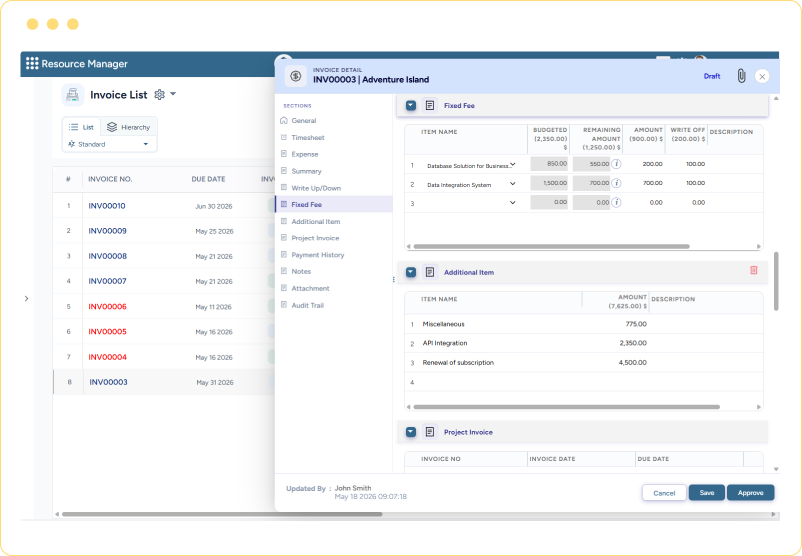802x556 pixels.
Task: Click the panel resize handle dots
Action: click(x=393, y=279)
